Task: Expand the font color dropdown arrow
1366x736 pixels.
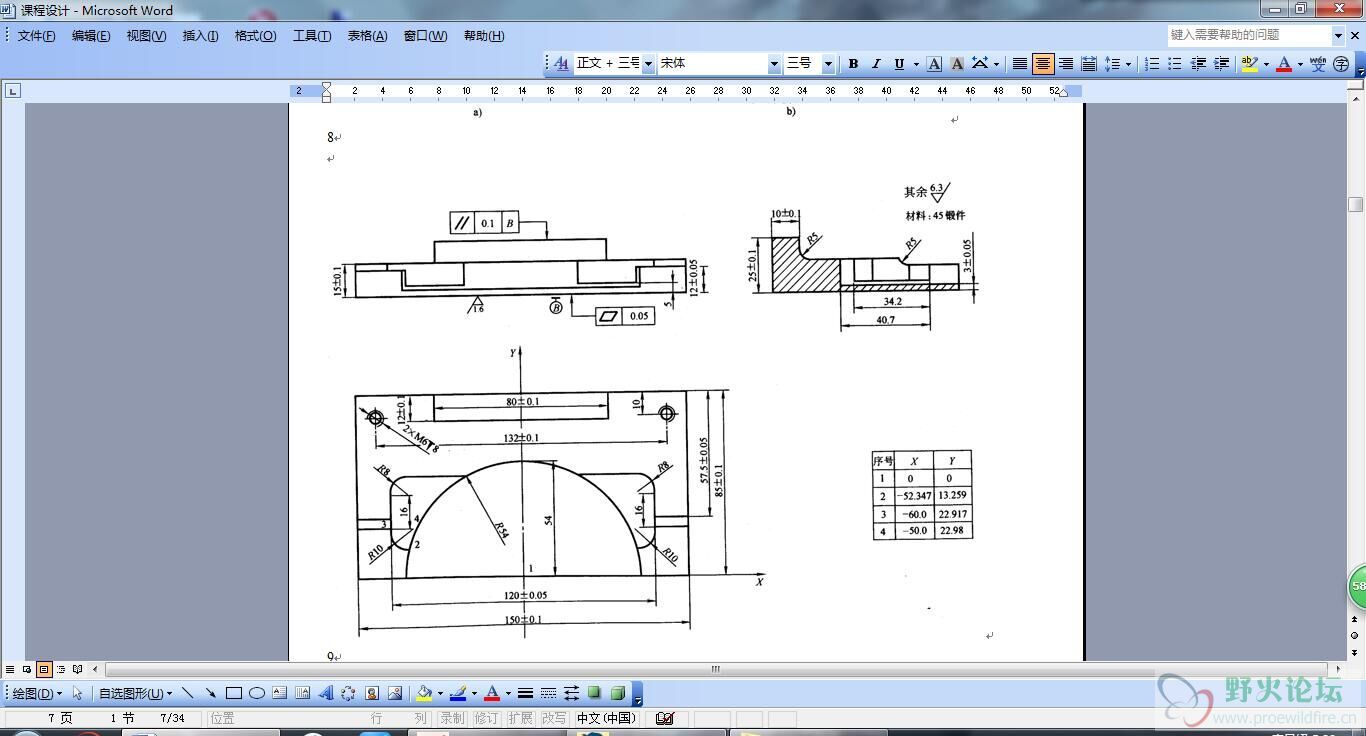Action: coord(1300,63)
